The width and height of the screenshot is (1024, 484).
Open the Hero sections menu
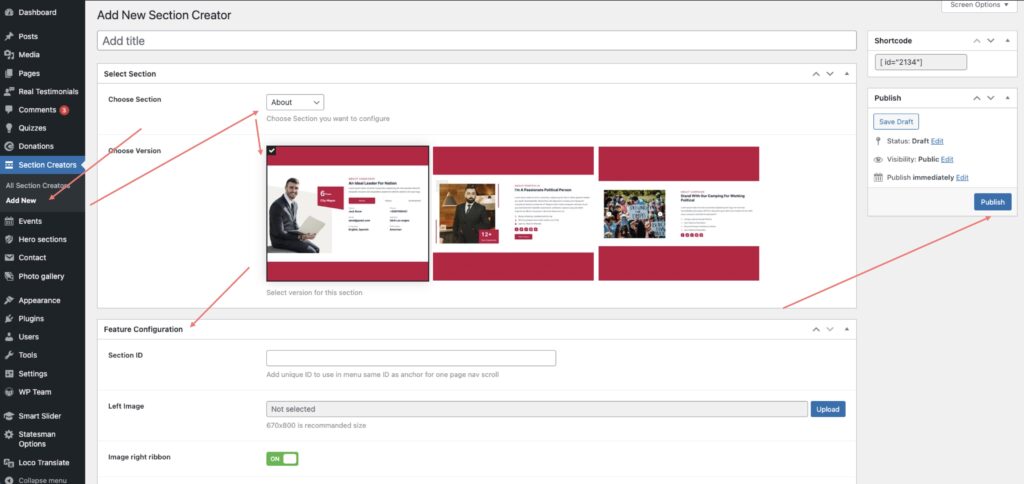(42, 239)
